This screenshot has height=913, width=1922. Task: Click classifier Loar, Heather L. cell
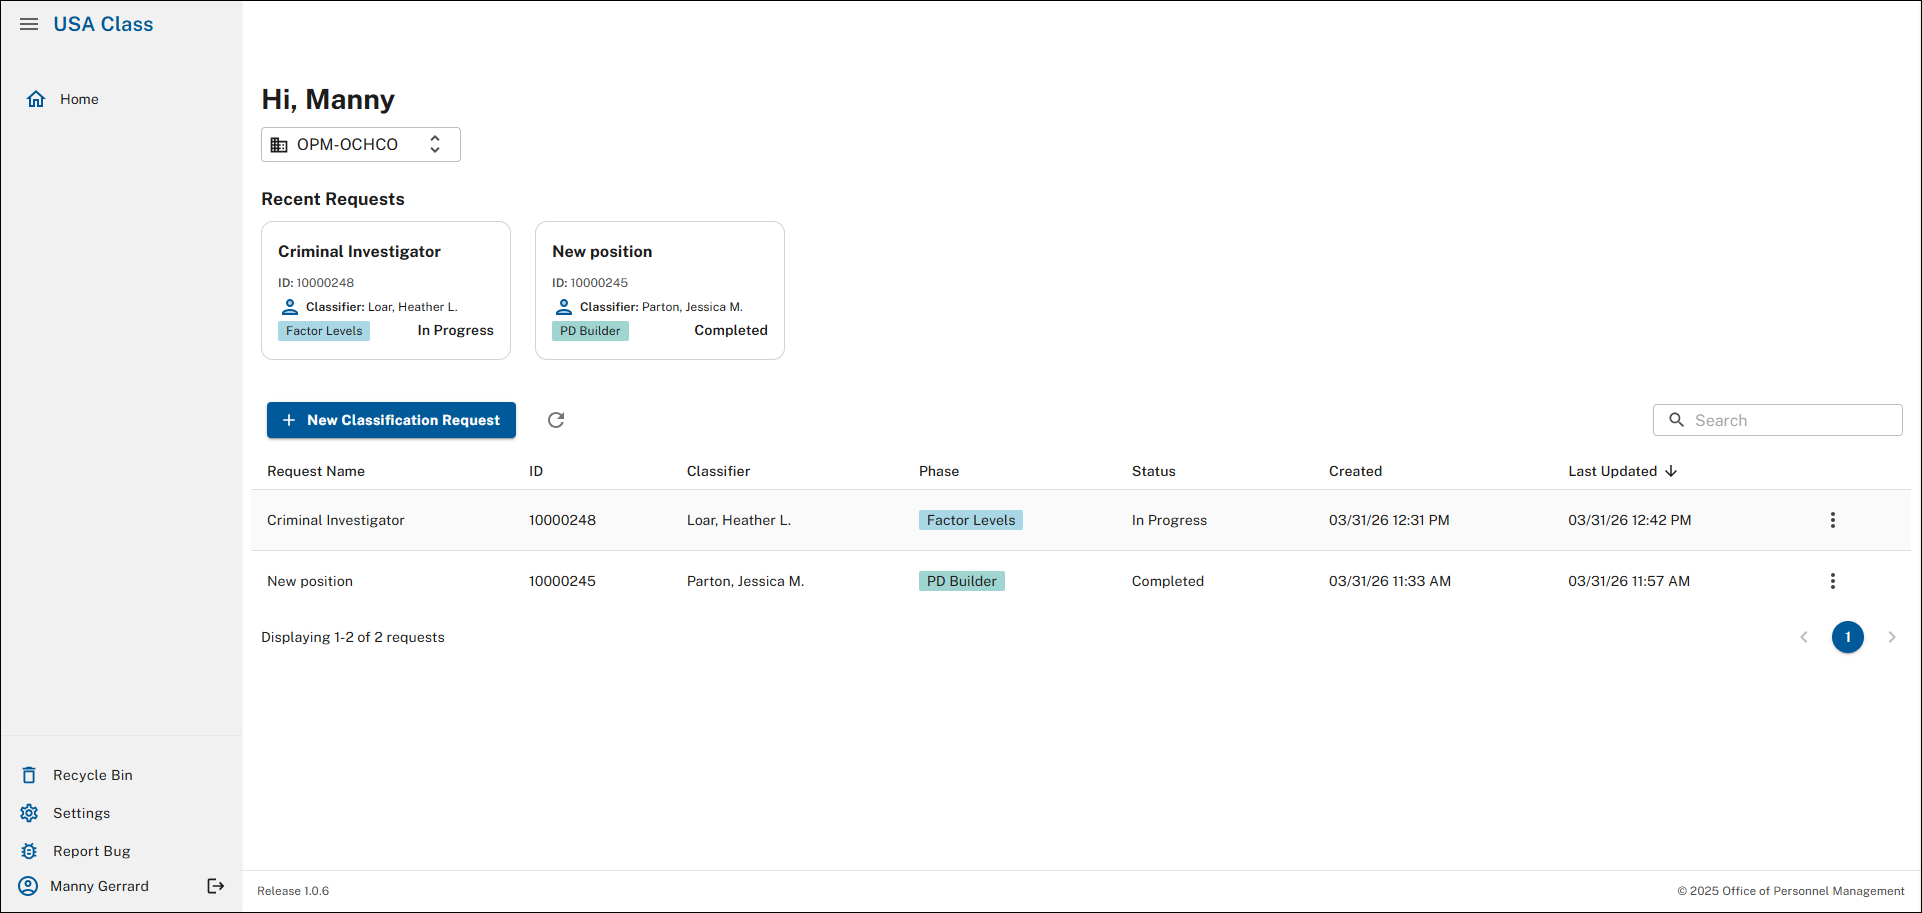(x=739, y=520)
